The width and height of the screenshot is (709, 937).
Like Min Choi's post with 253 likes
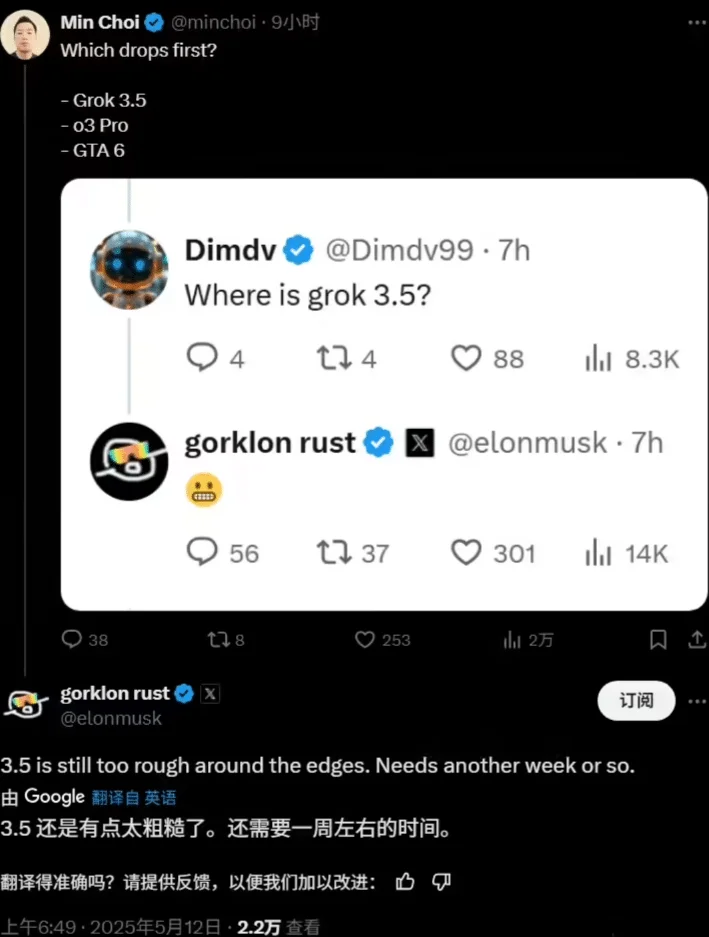(x=365, y=640)
